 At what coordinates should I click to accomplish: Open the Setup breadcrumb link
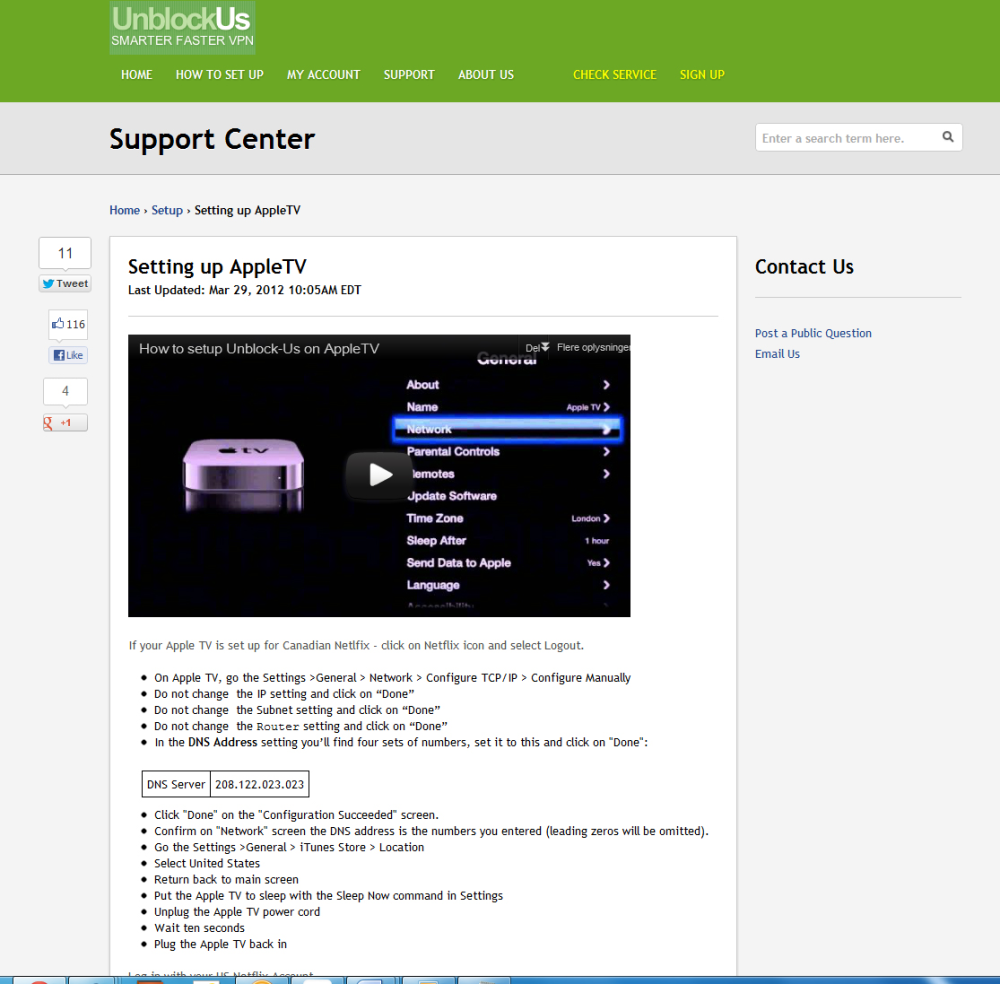(x=167, y=210)
